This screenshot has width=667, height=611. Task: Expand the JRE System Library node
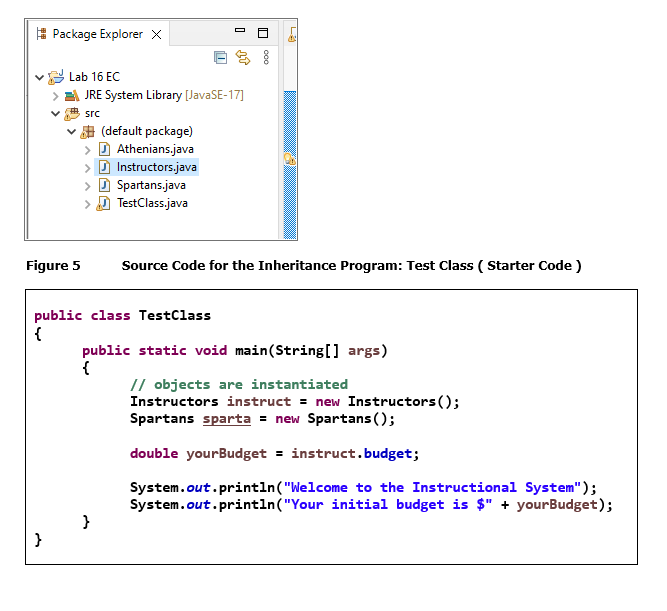pyautogui.click(x=55, y=96)
